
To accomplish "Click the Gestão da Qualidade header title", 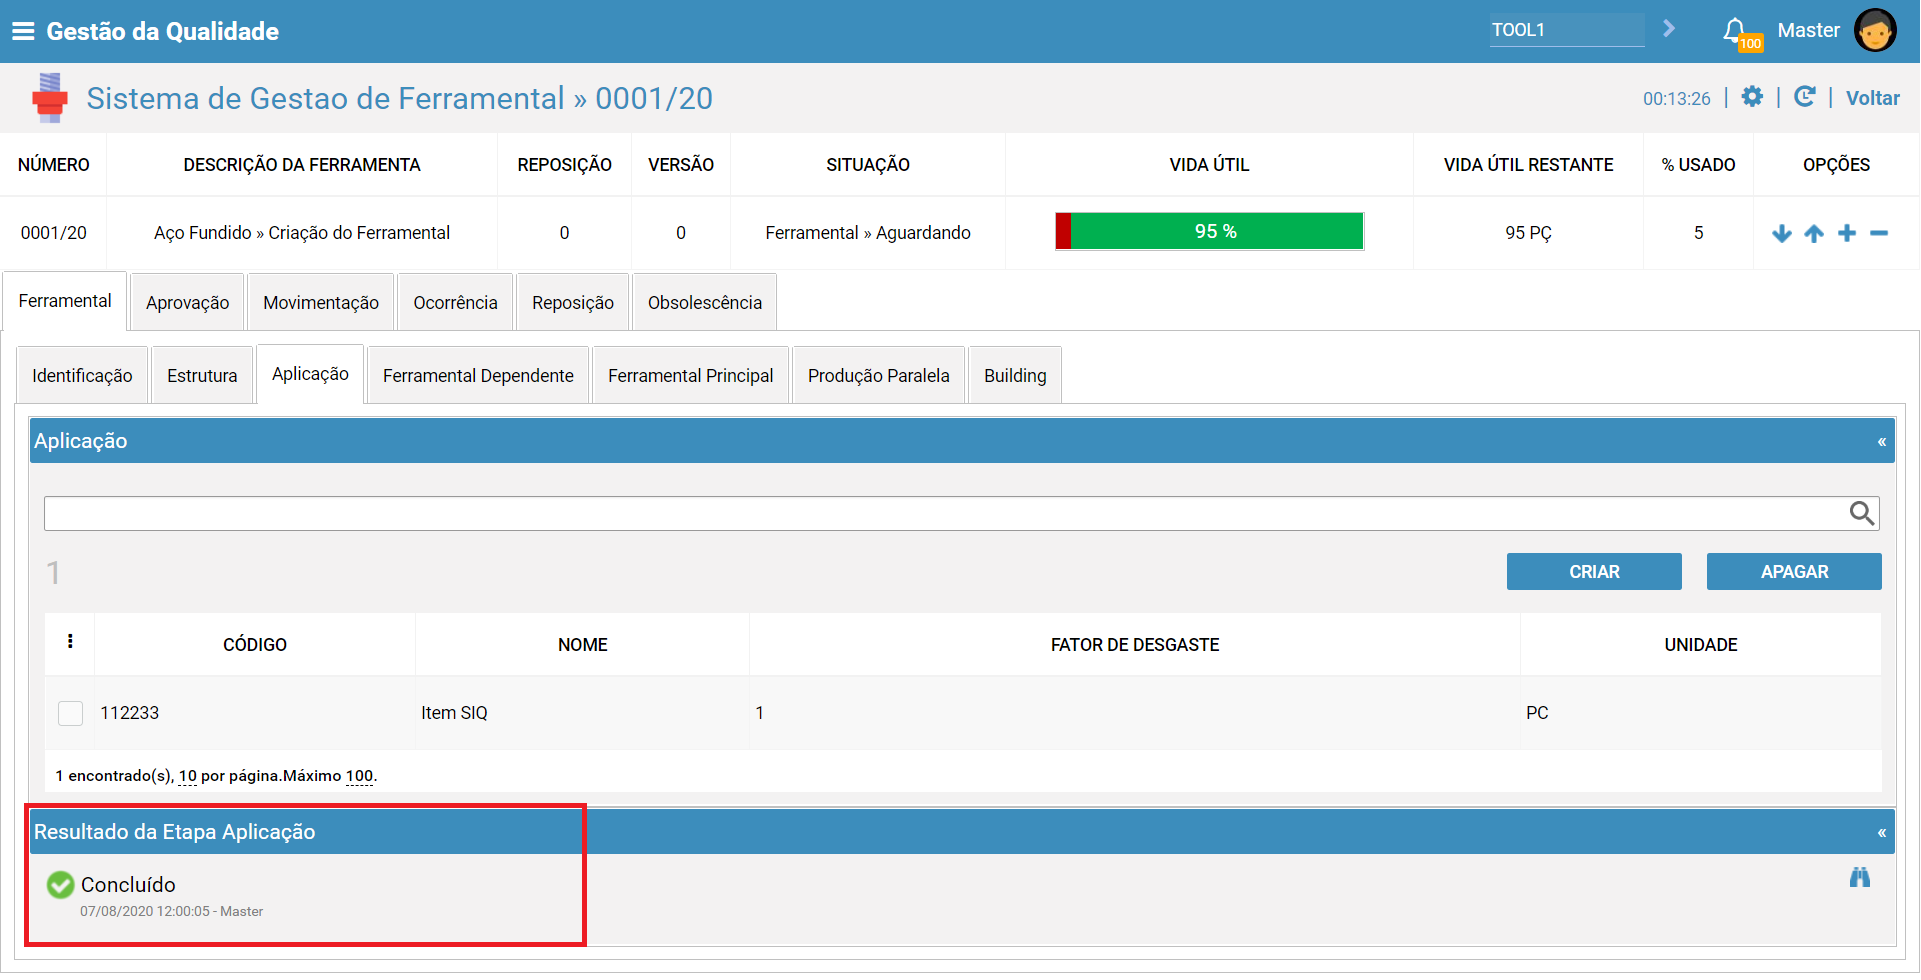I will pos(163,31).
